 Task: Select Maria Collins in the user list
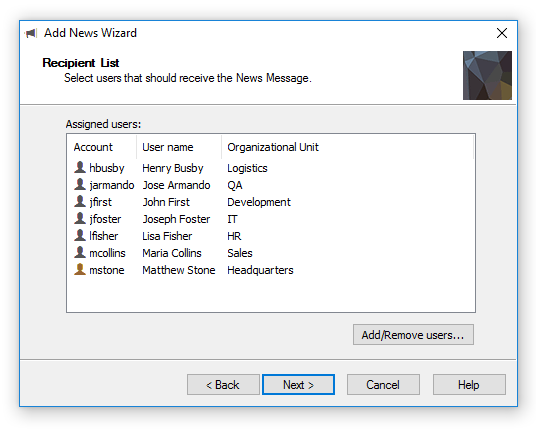click(x=172, y=253)
